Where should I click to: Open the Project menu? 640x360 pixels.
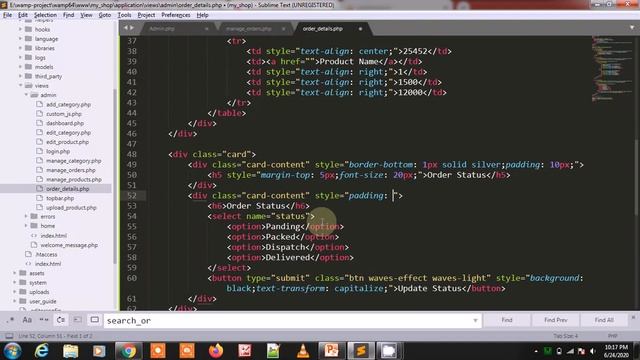point(146,15)
